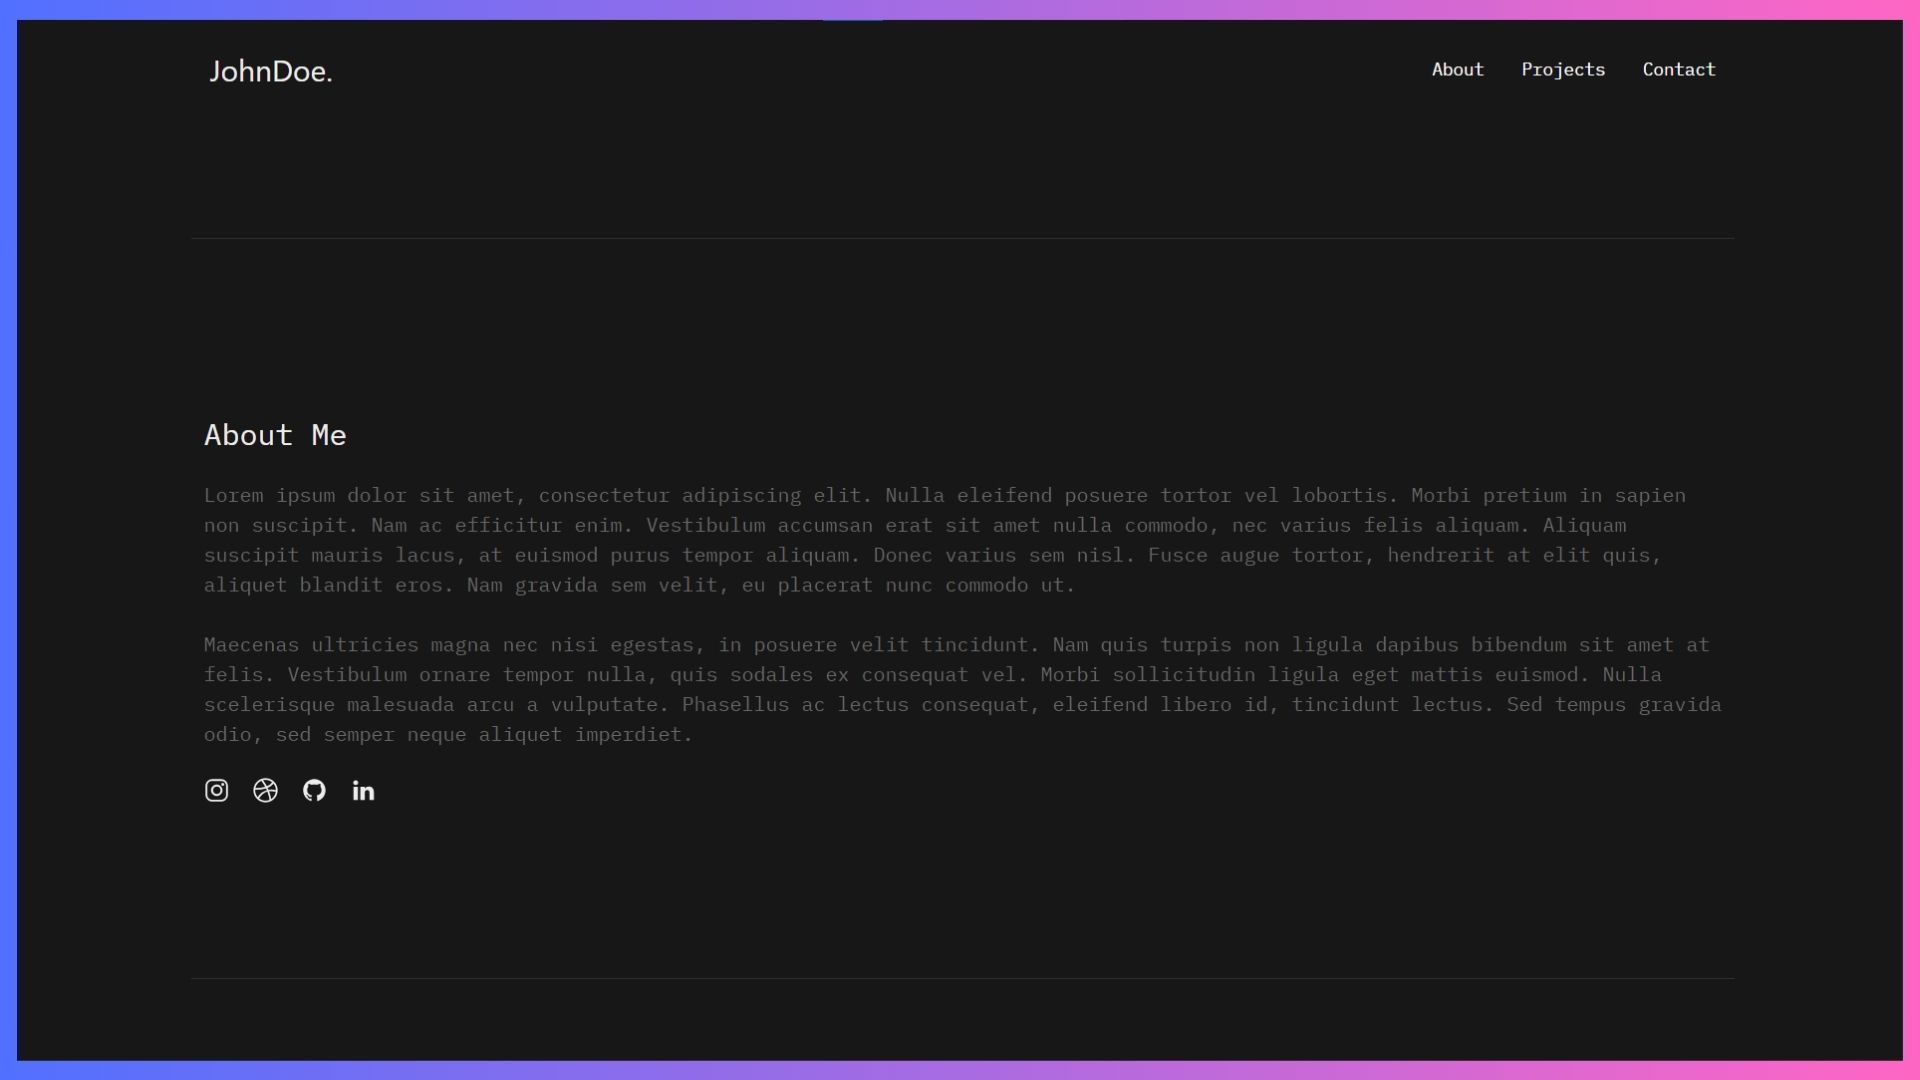Click the JohnDoe. site logo
Screen dimensions: 1920x1080
point(270,71)
